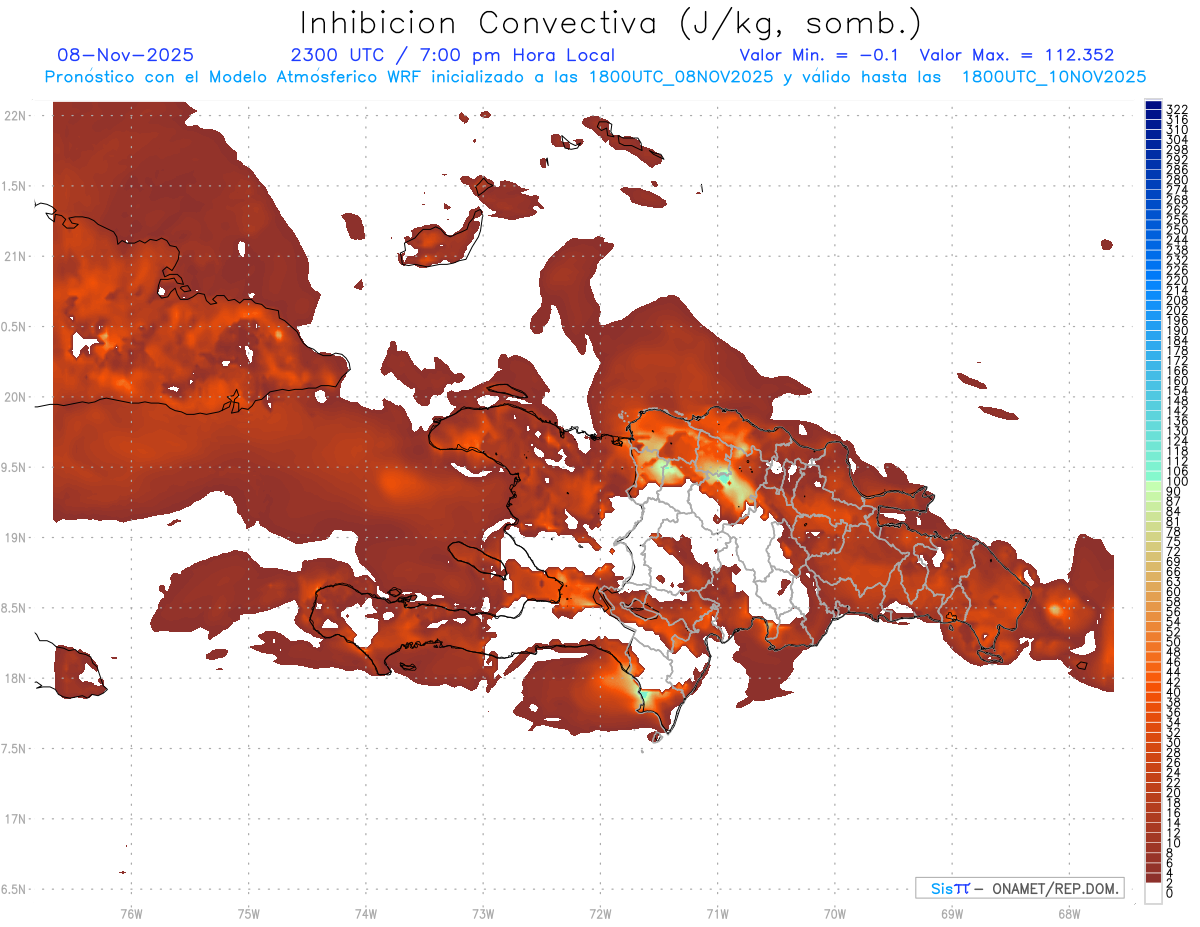Screen dimensions: 1200x927
Task: Click the "9.5N" latitude label
Action: coord(12,467)
